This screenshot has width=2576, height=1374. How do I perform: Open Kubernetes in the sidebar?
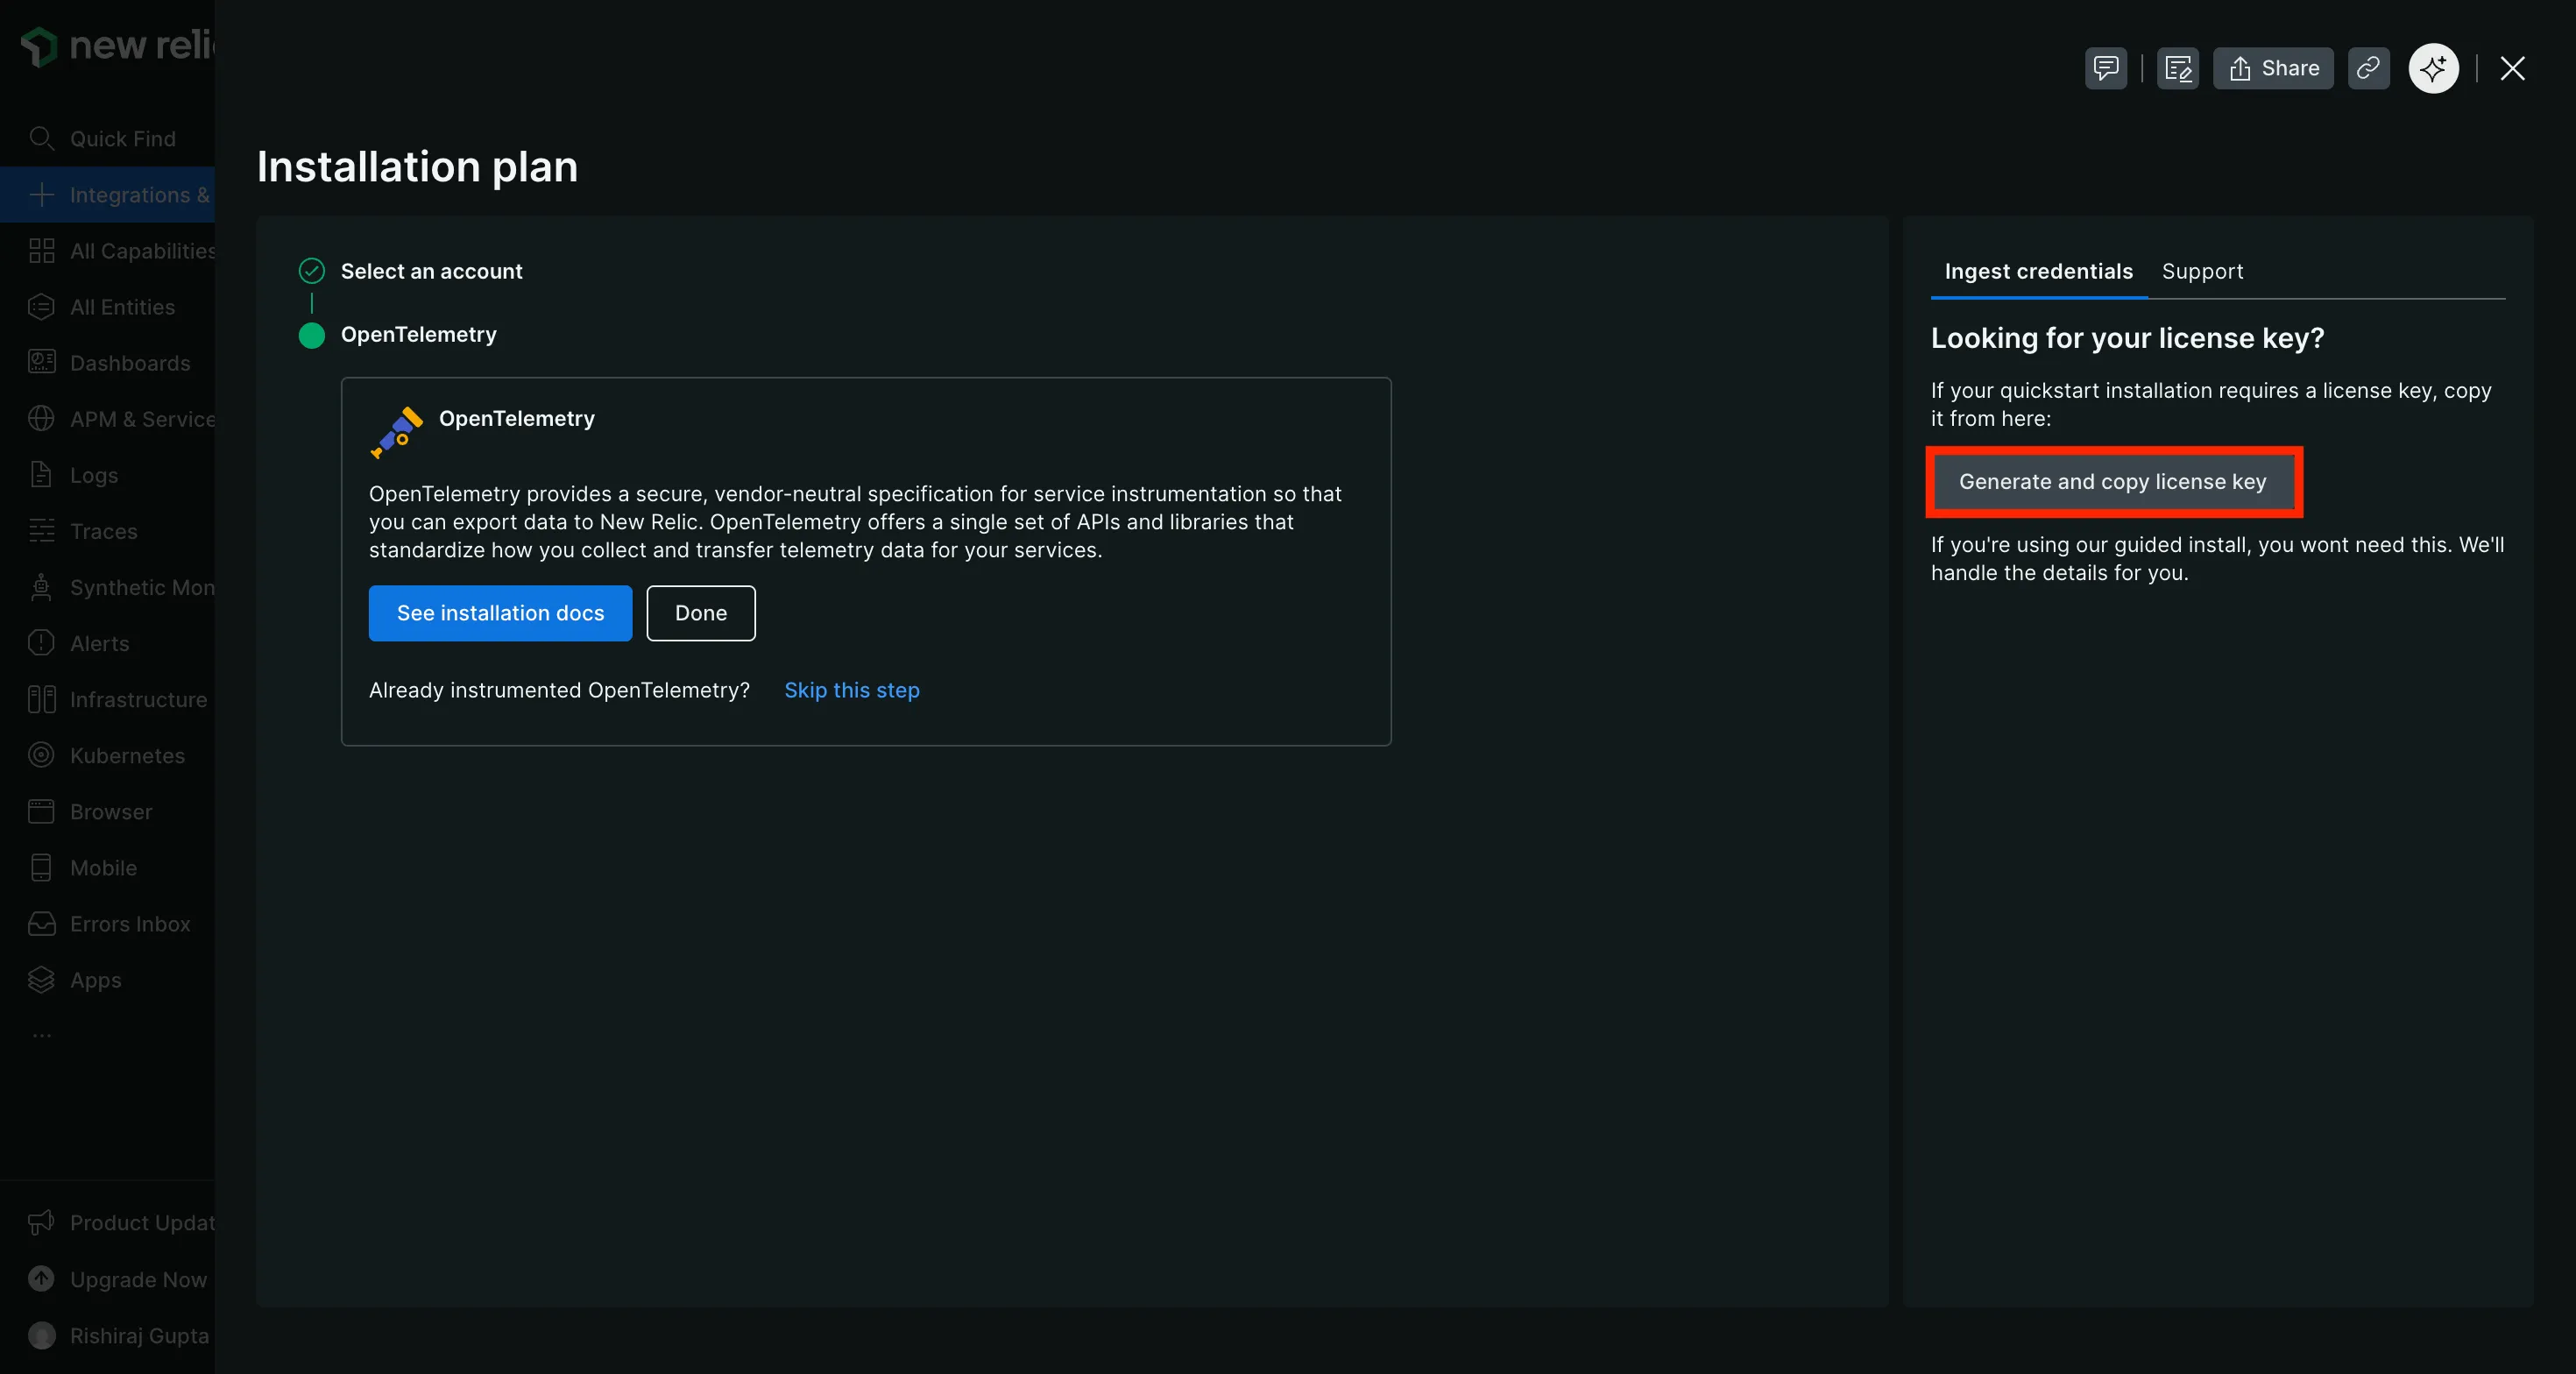pos(127,756)
